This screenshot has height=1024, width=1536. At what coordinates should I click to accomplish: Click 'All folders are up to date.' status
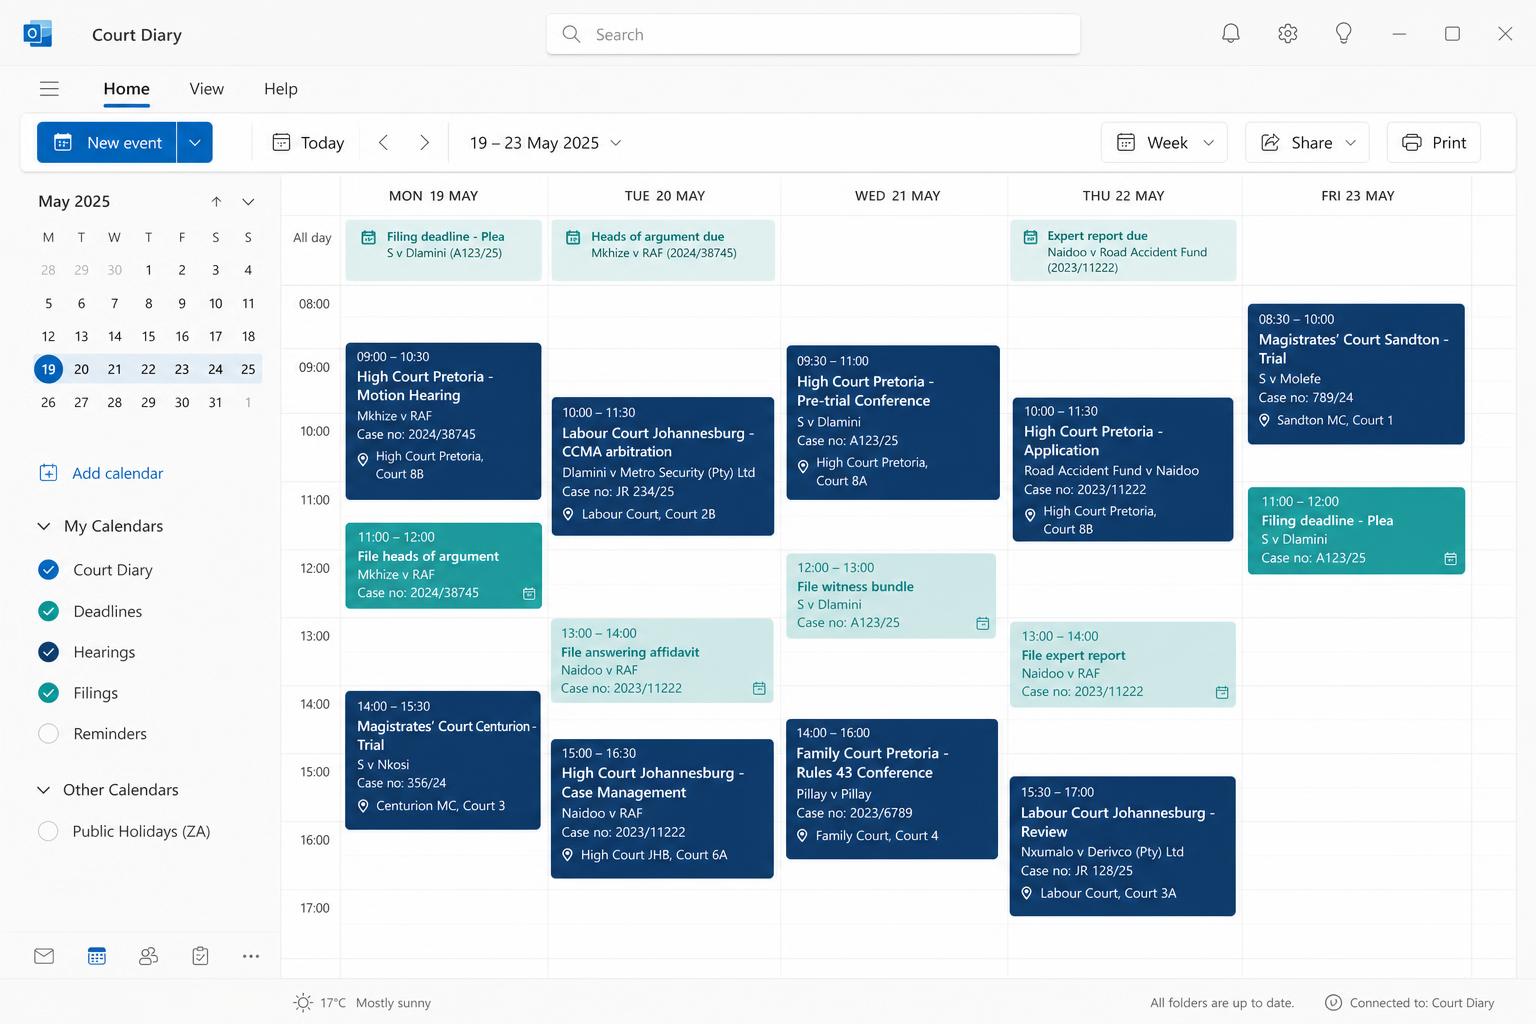(x=1222, y=1002)
